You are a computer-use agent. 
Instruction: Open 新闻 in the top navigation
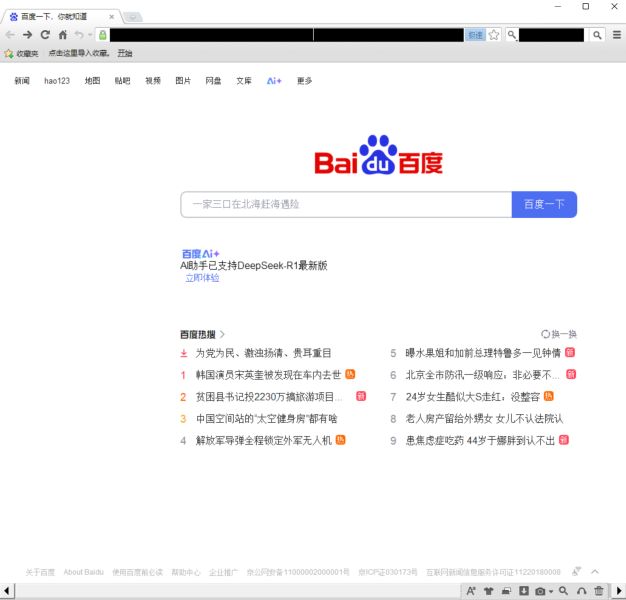(22, 81)
